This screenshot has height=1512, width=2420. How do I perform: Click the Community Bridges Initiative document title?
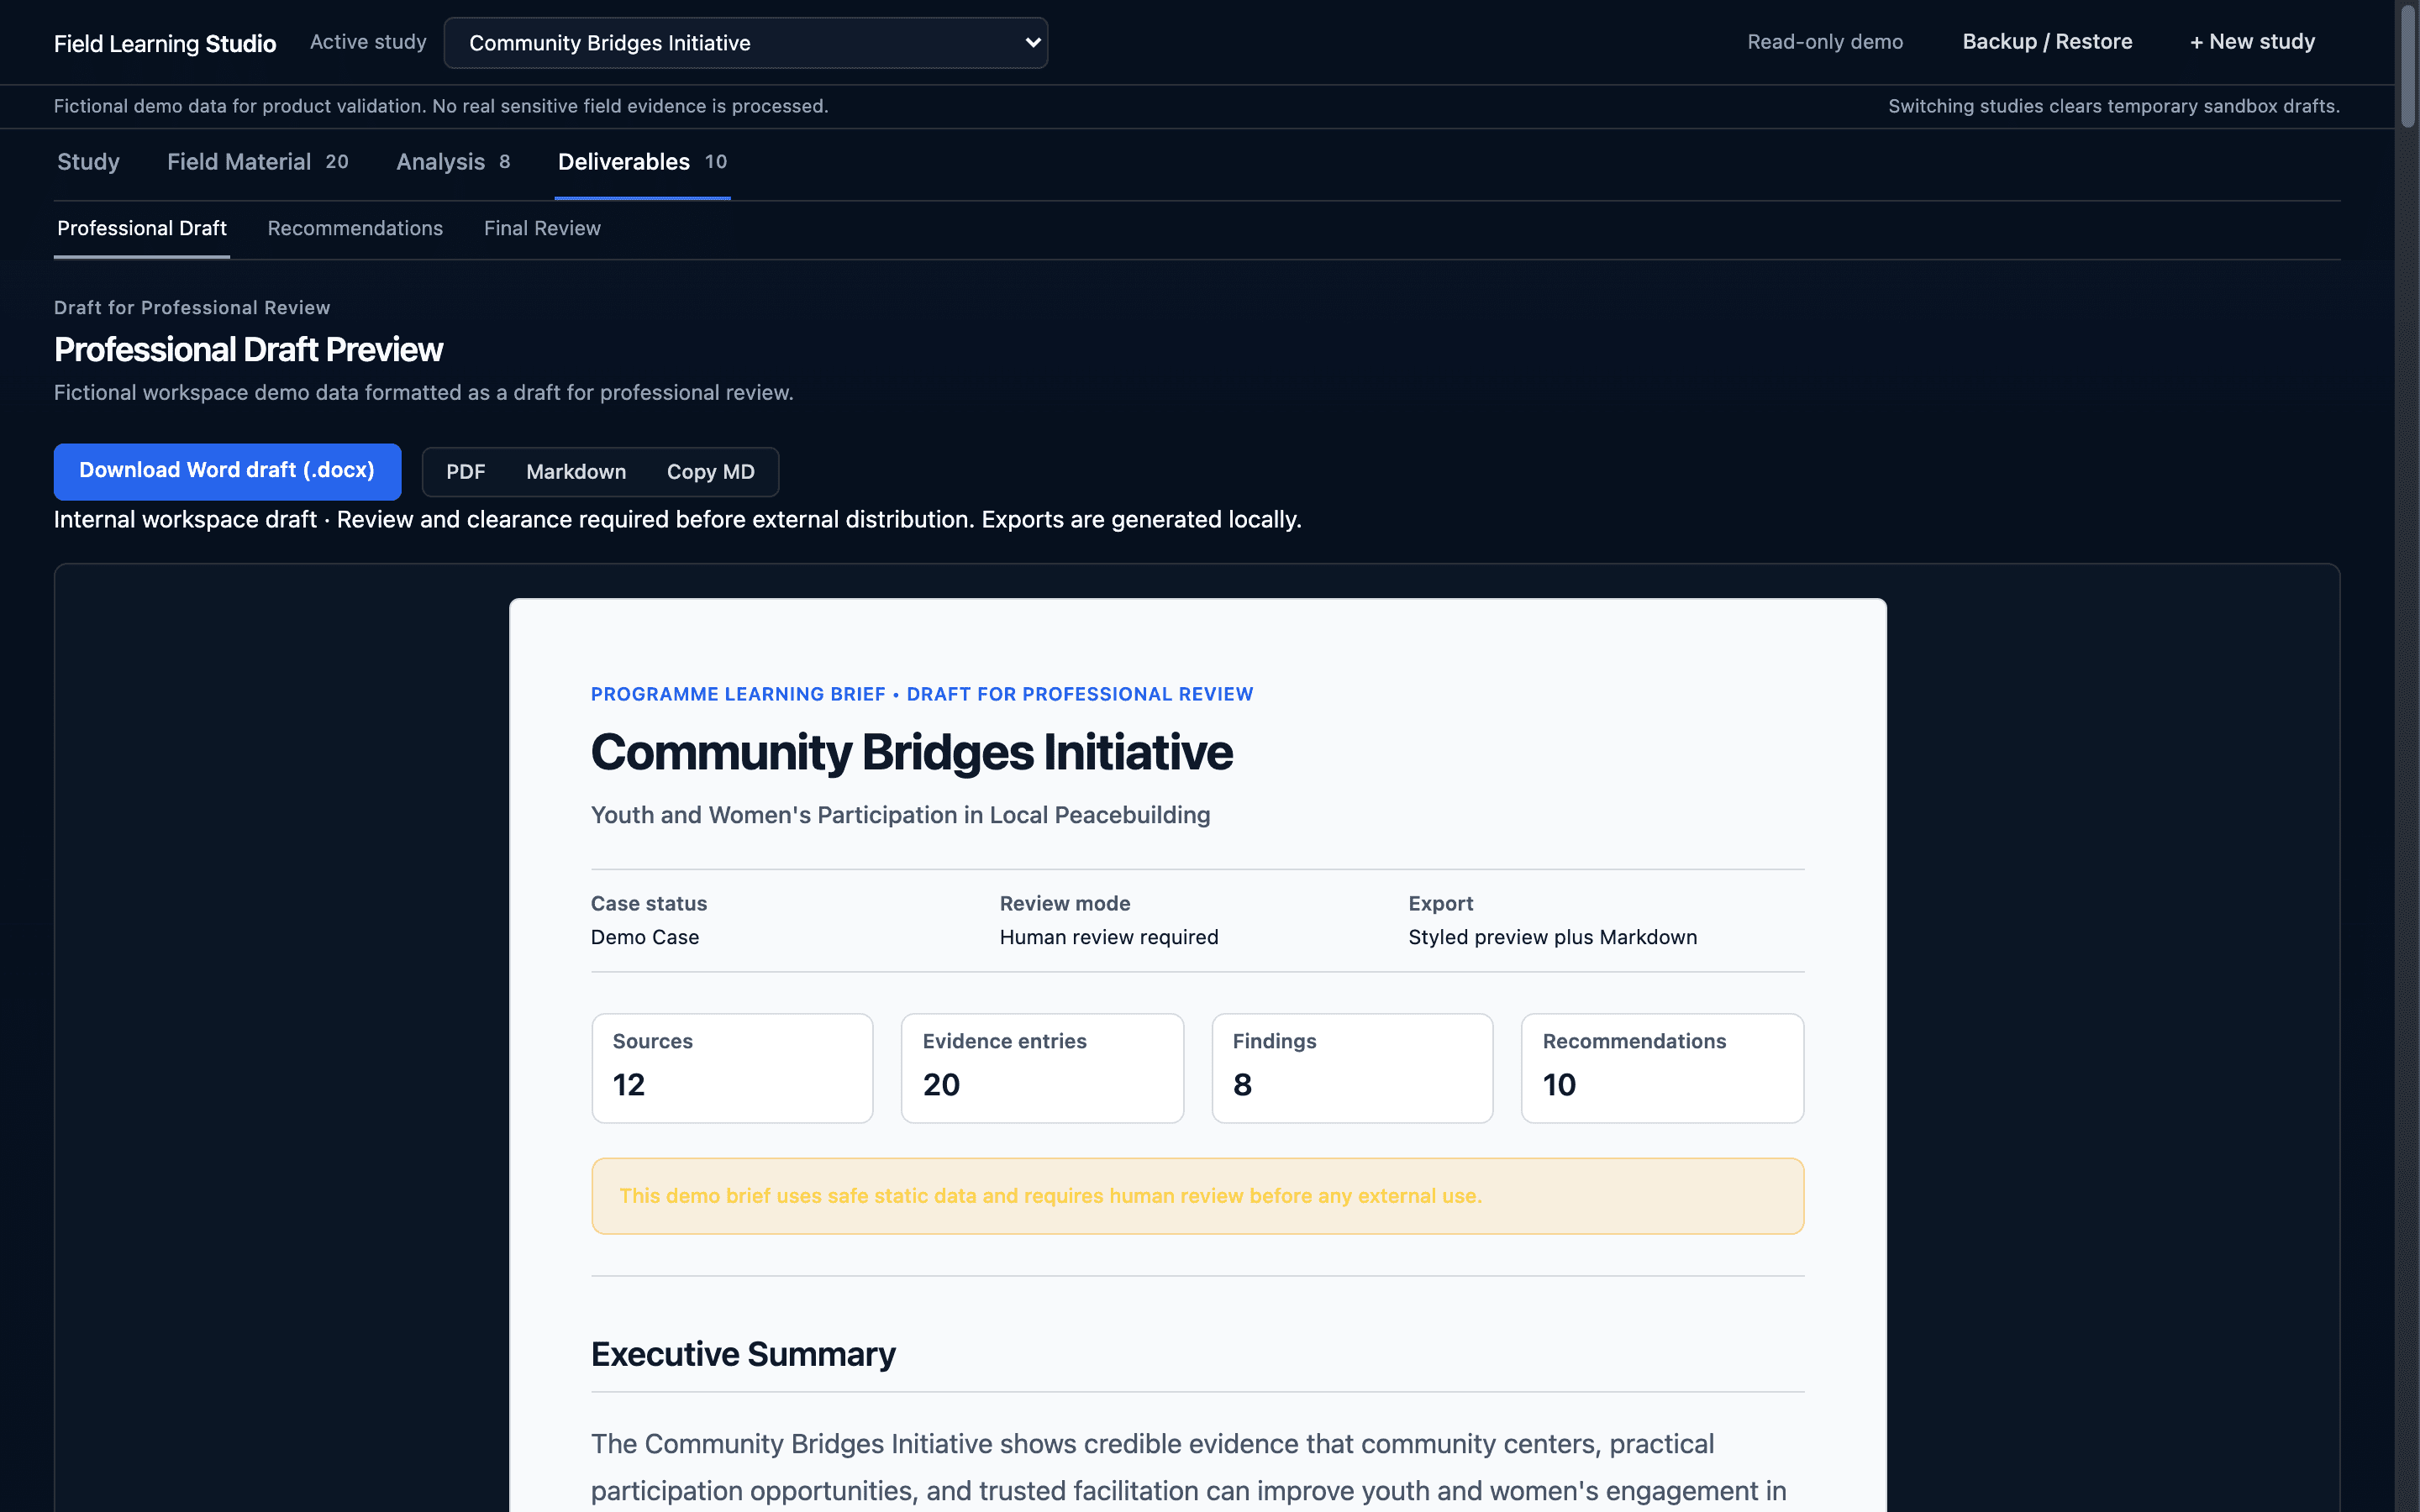[x=911, y=752]
